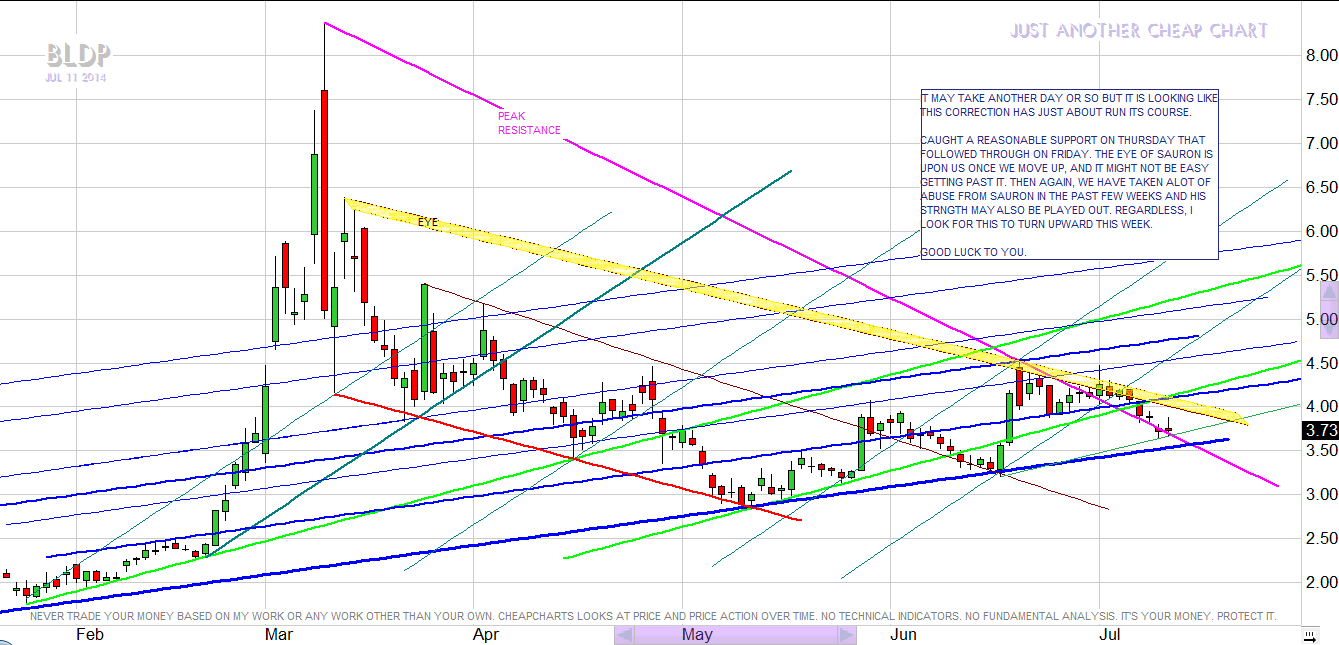
Task: Click the Apr label on the time axis
Action: [x=486, y=635]
